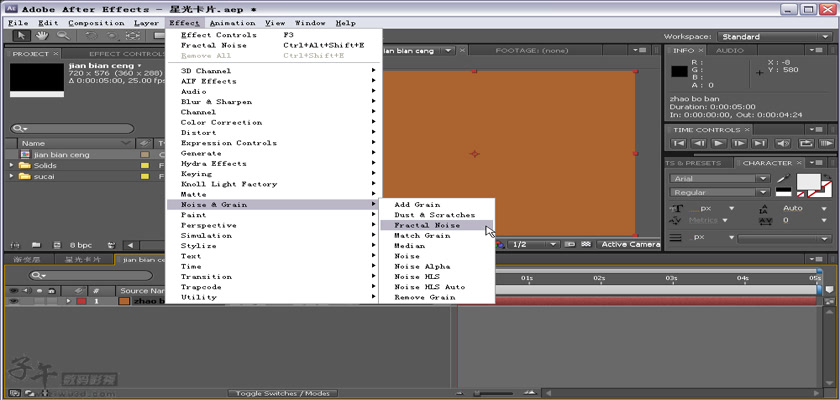Click the Project panel search field
This screenshot has width=840, height=400.
[72, 129]
